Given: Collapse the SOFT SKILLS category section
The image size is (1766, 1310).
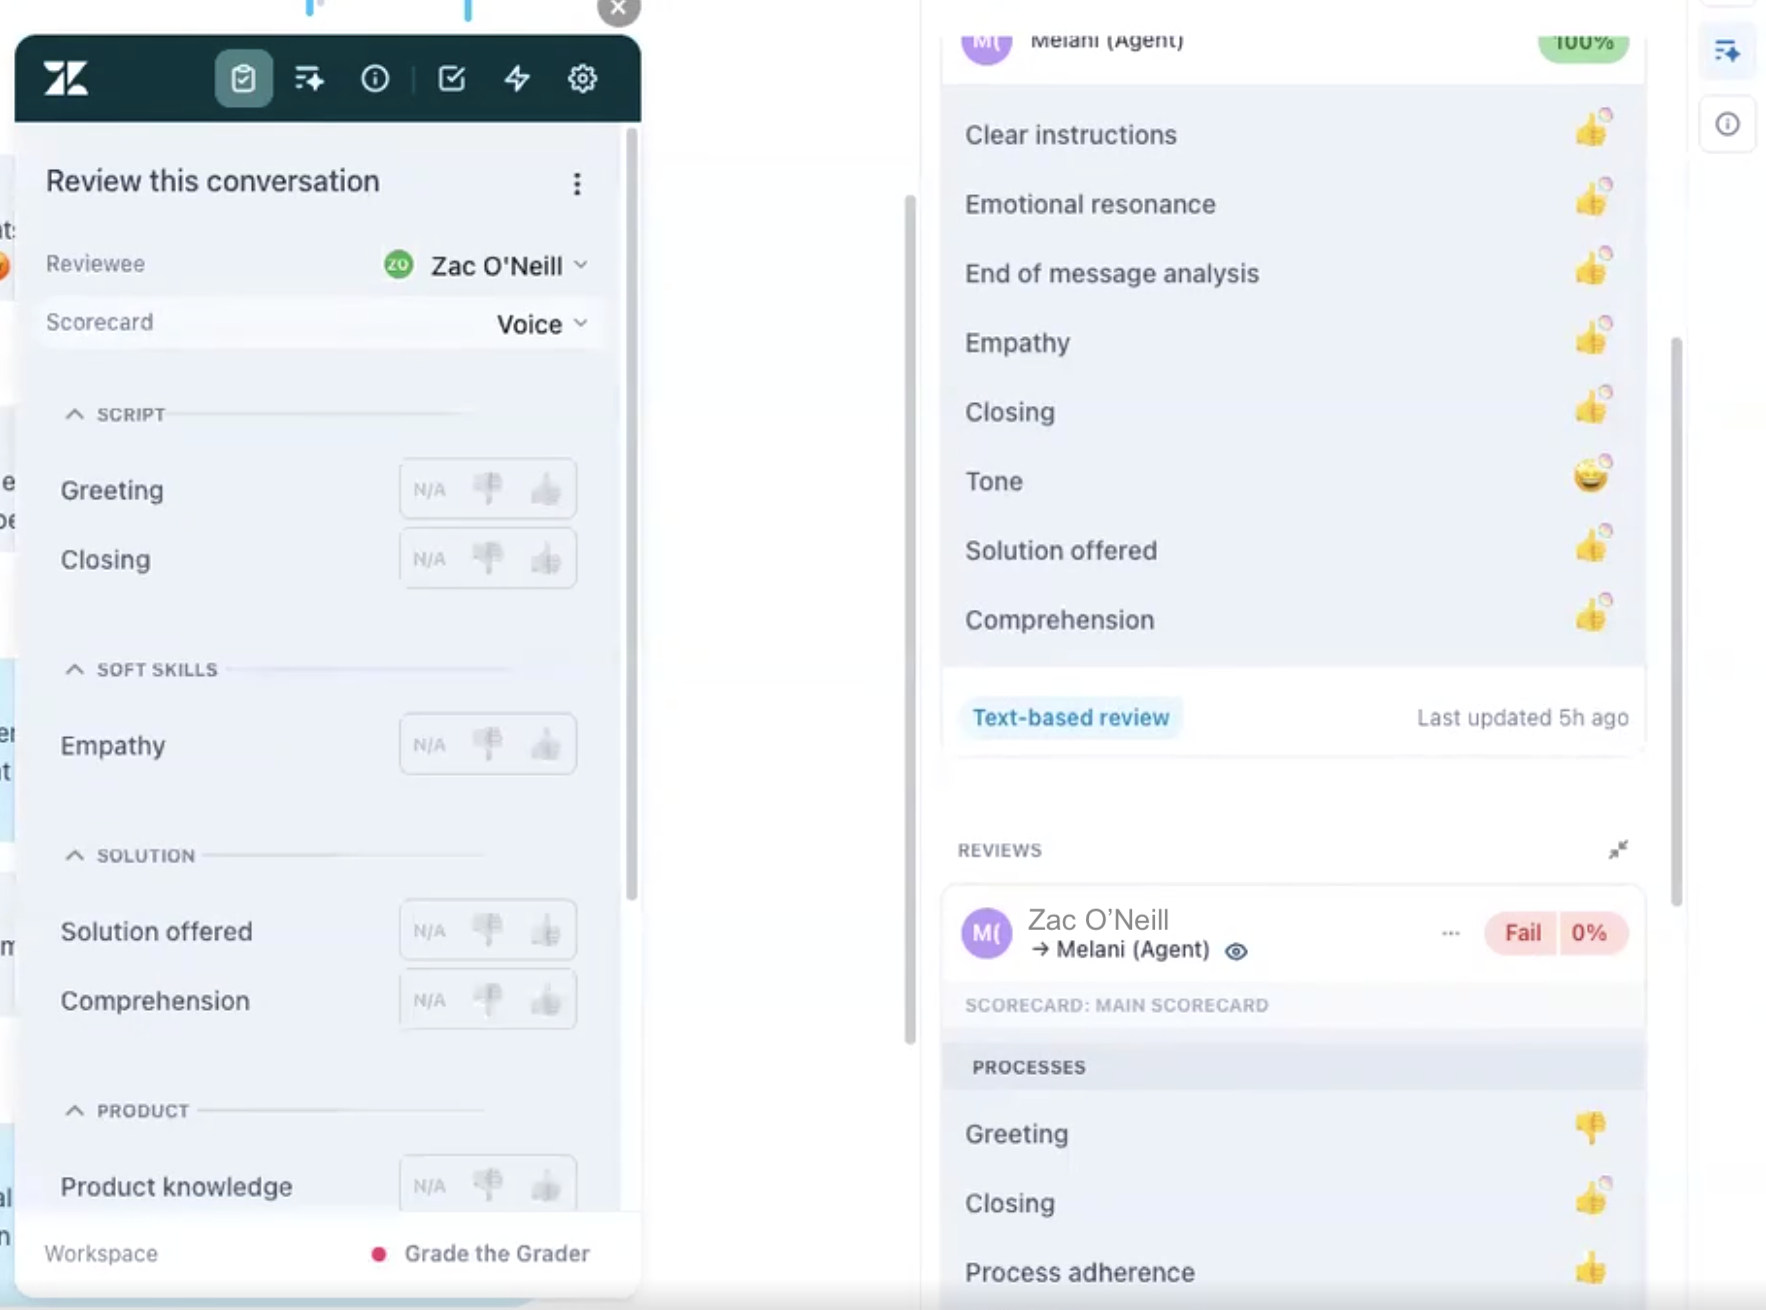Looking at the screenshot, I should [75, 669].
